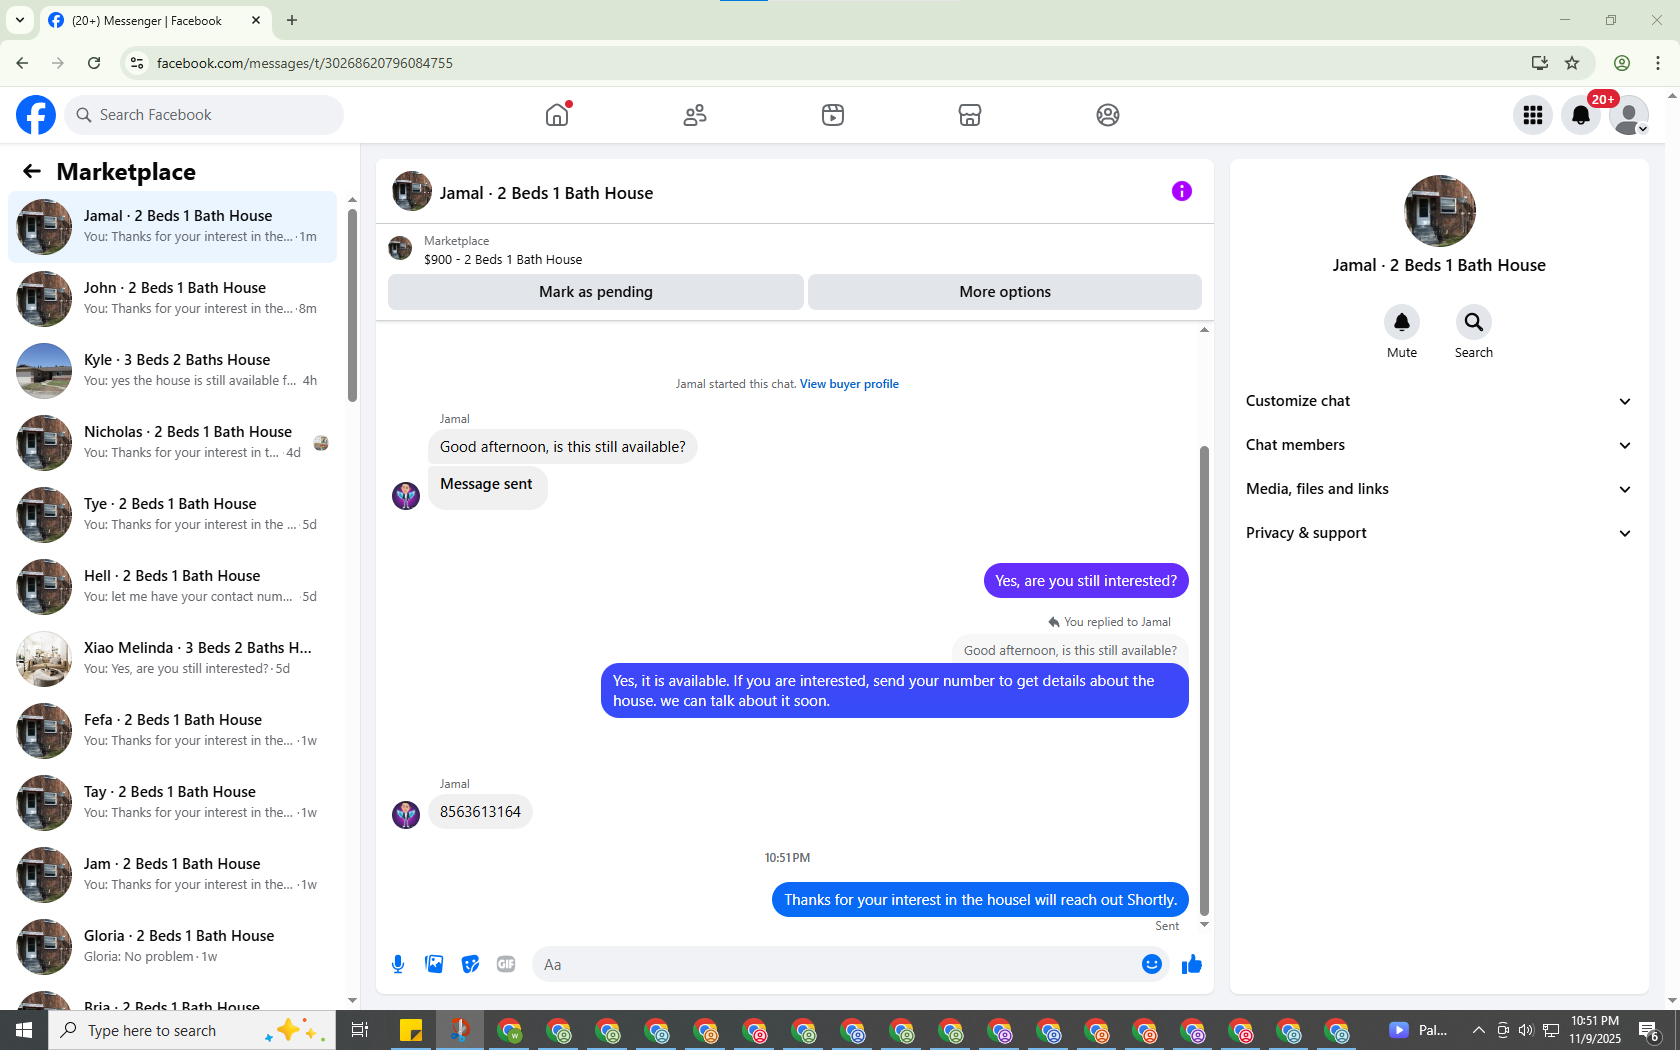Go back one page in the browser
Image resolution: width=1680 pixels, height=1050 pixels.
(x=22, y=63)
